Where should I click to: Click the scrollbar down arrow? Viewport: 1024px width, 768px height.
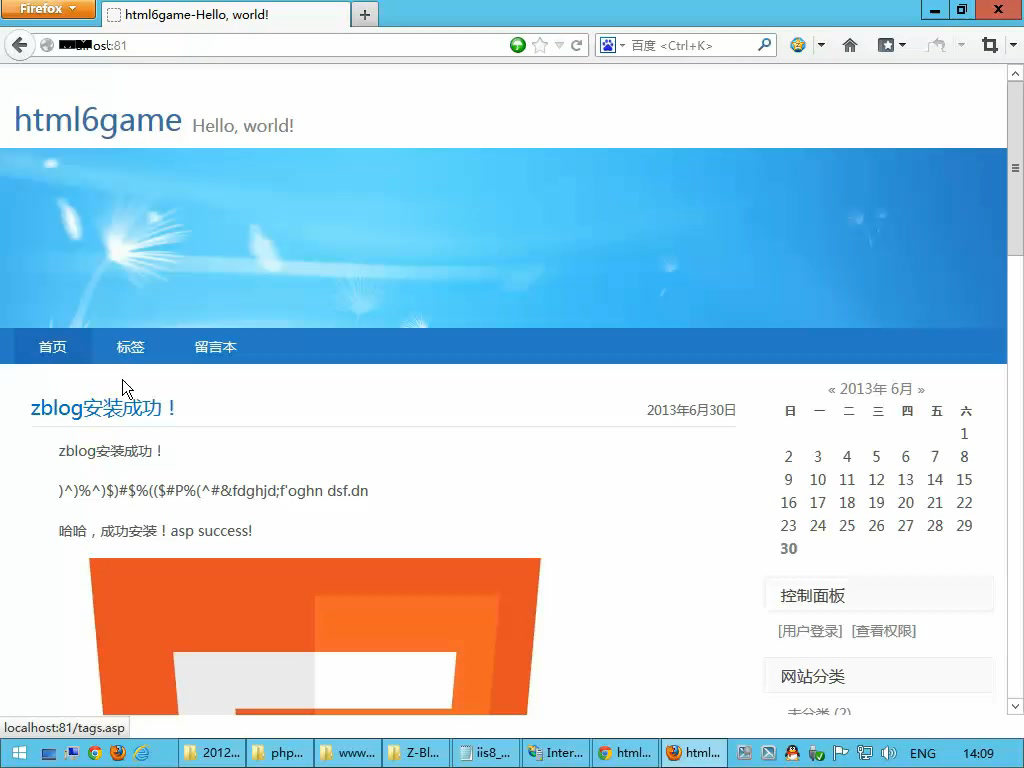1016,706
